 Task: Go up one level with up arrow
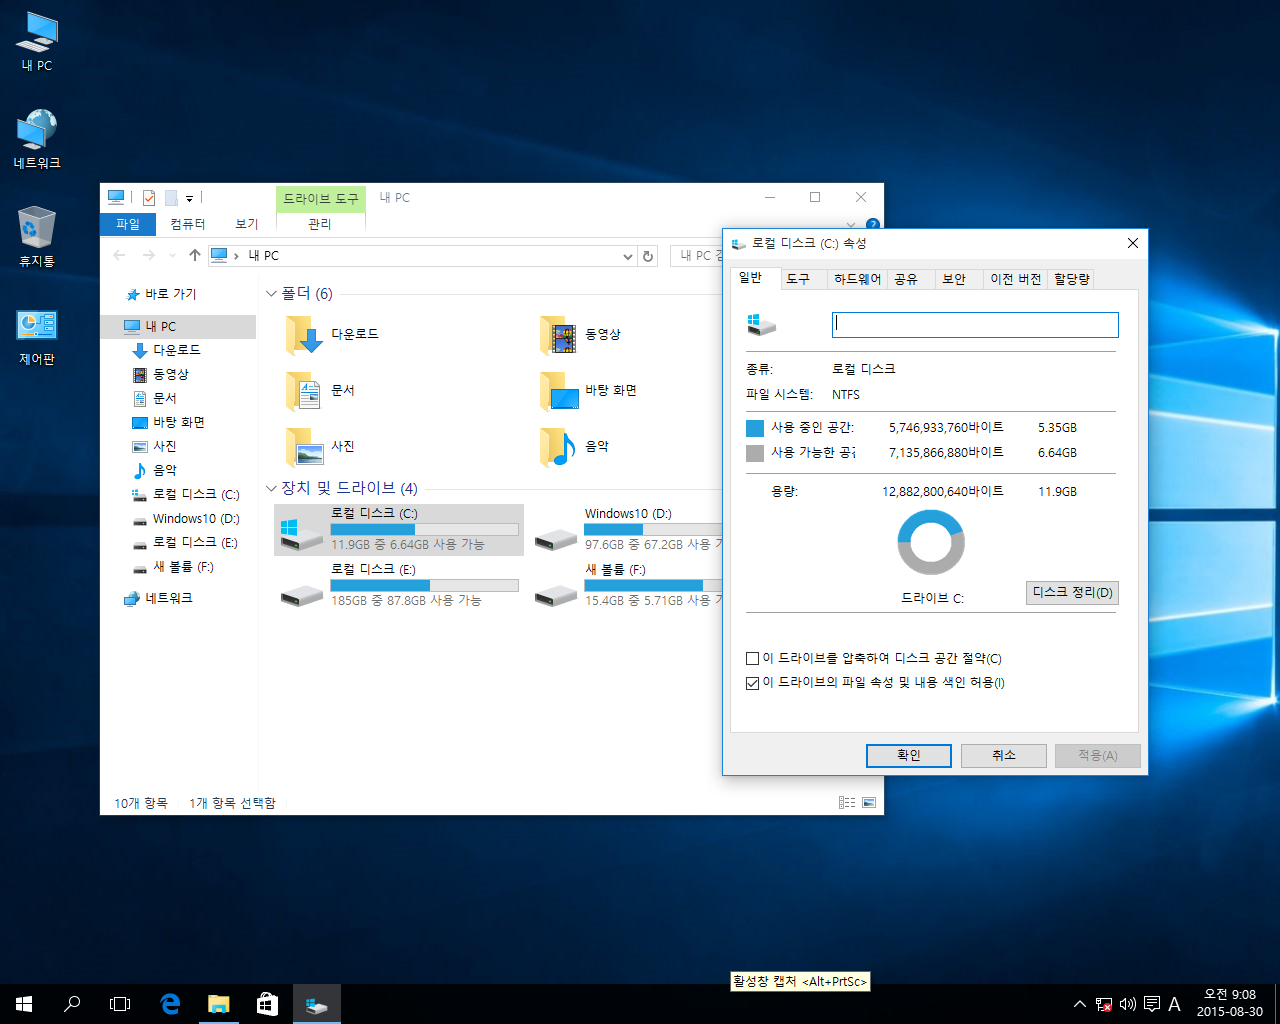click(x=194, y=256)
